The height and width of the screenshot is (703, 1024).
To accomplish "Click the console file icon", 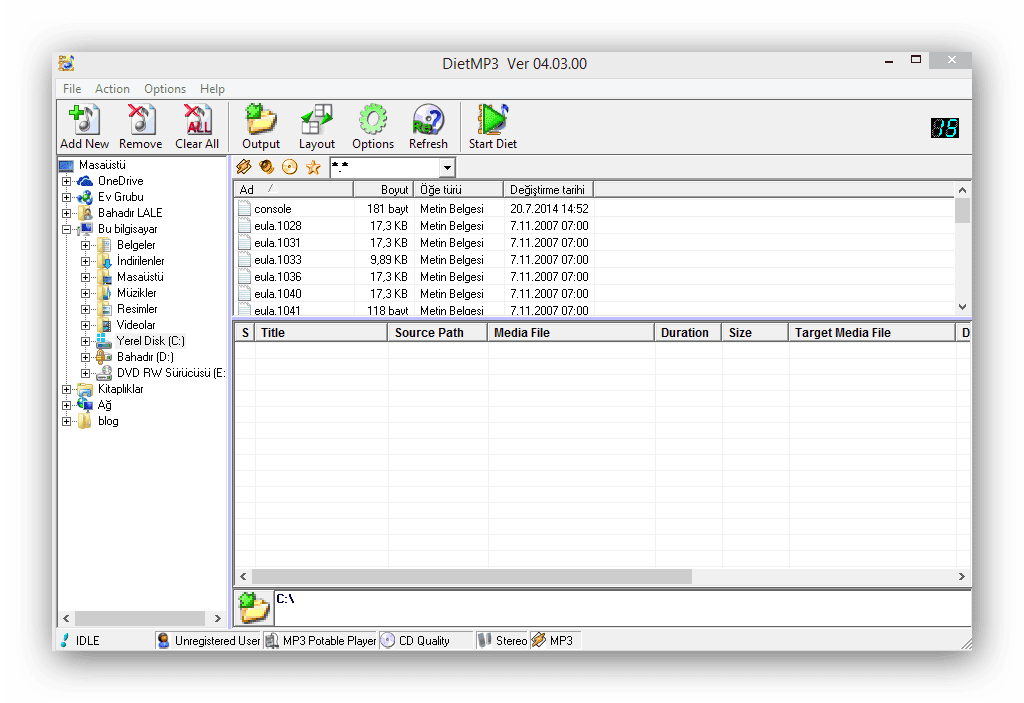I will pos(245,208).
